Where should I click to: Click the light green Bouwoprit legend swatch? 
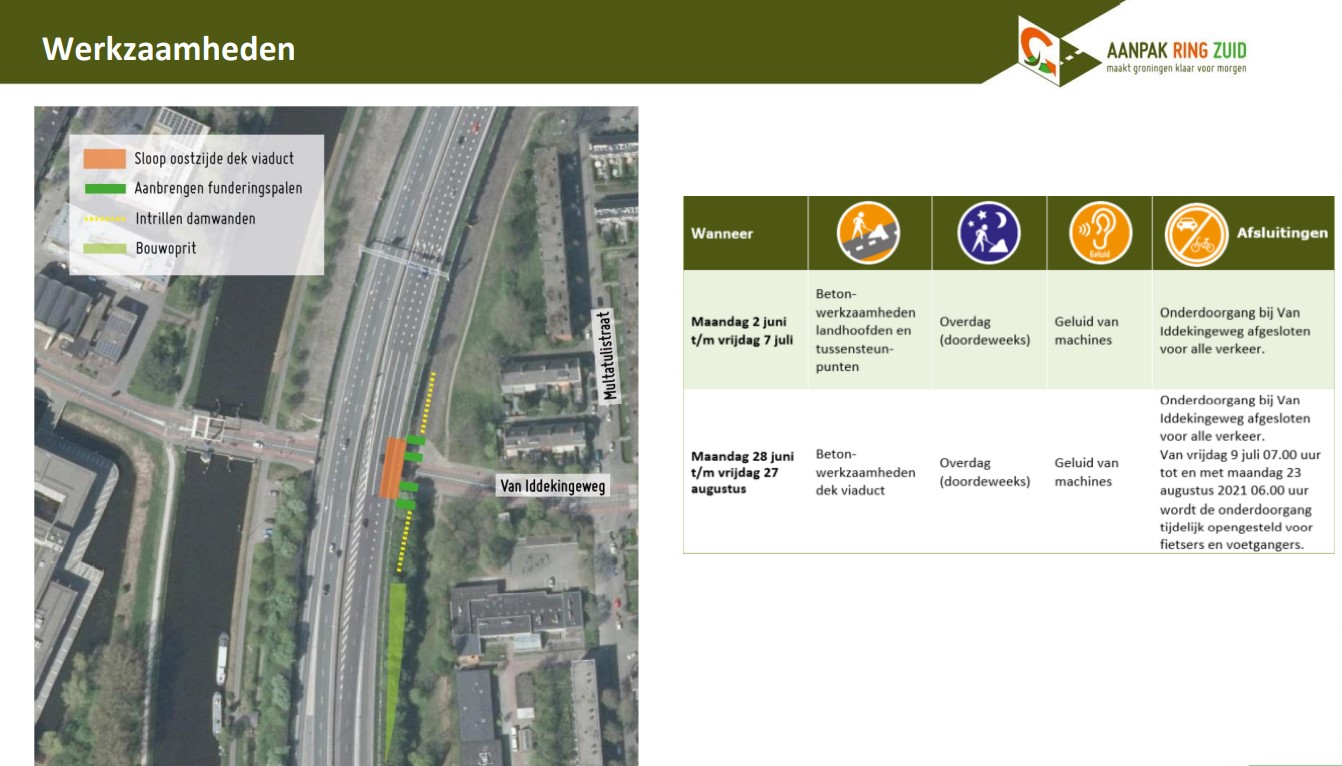[104, 248]
